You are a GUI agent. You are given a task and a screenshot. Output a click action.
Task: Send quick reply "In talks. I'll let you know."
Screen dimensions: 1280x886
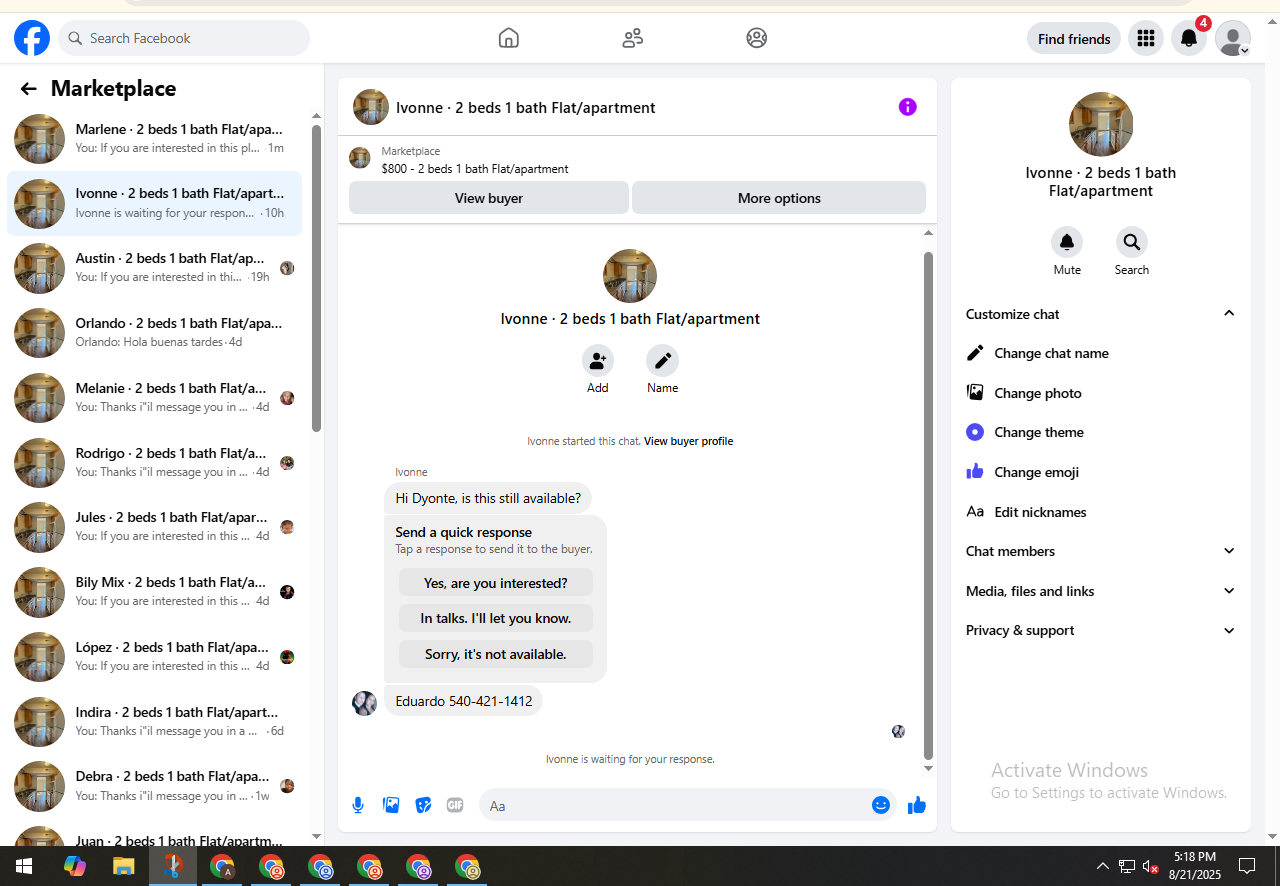coord(496,618)
